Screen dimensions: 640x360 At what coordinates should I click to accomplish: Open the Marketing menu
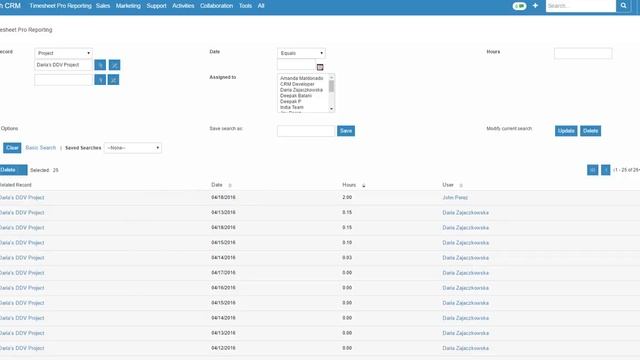tap(128, 6)
